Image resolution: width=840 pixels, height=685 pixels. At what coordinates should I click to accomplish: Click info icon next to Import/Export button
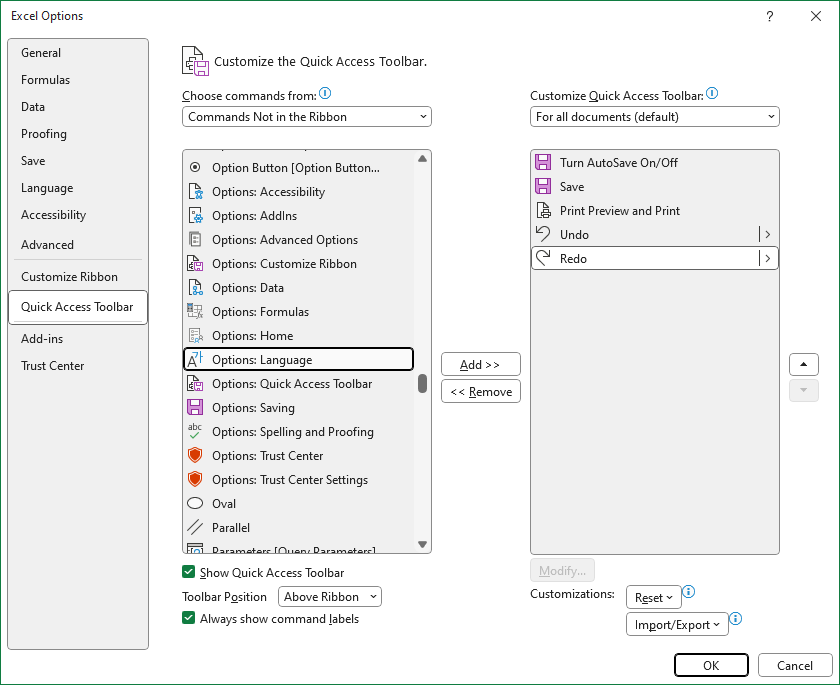click(x=736, y=619)
